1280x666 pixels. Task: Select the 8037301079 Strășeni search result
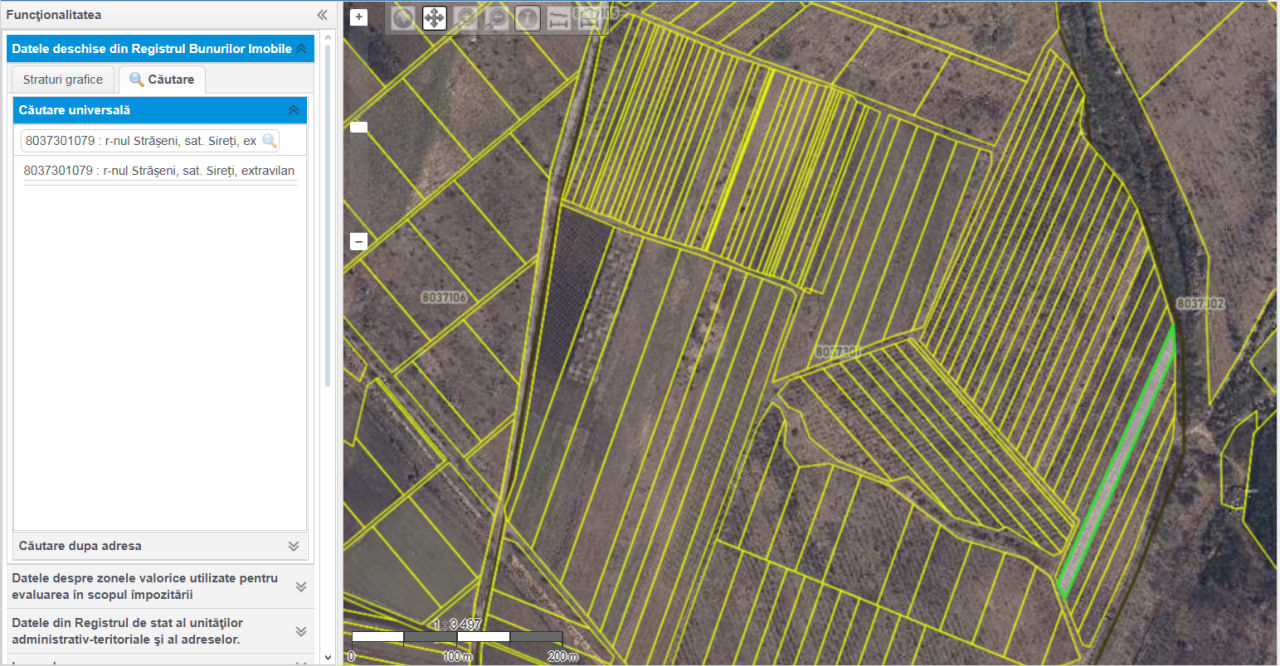[x=159, y=171]
